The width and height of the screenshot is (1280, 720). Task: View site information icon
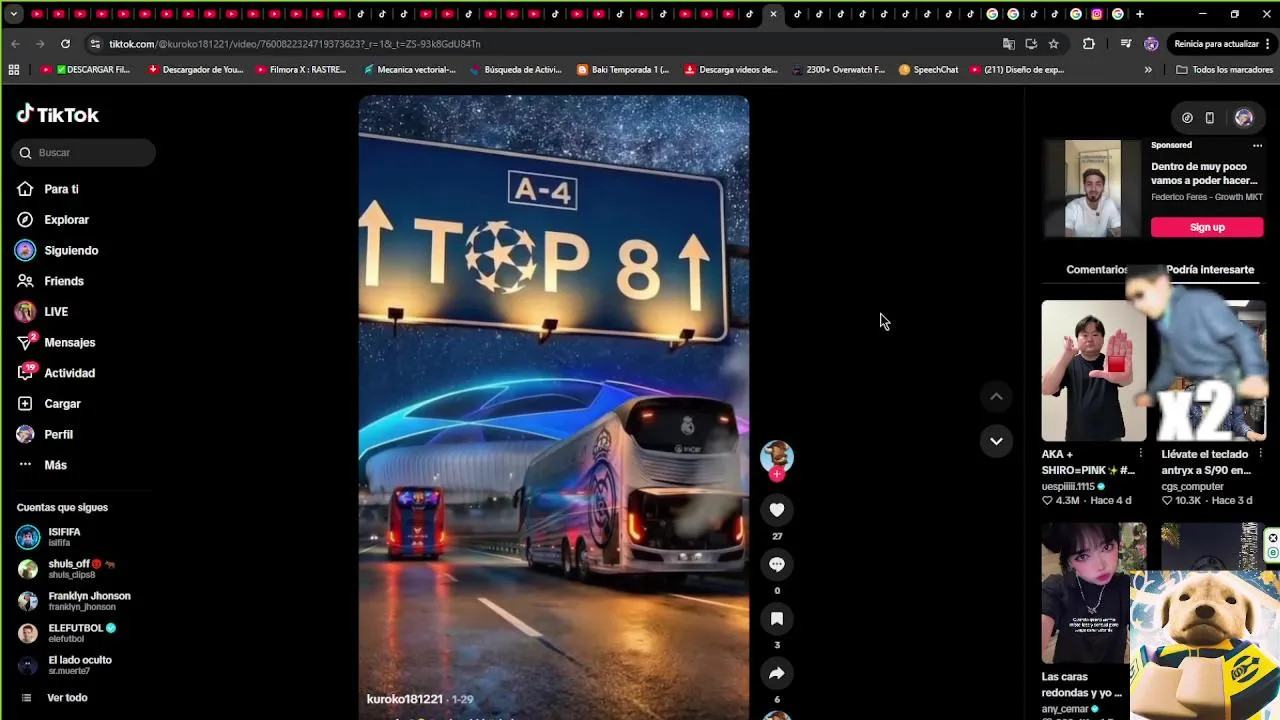pos(94,44)
